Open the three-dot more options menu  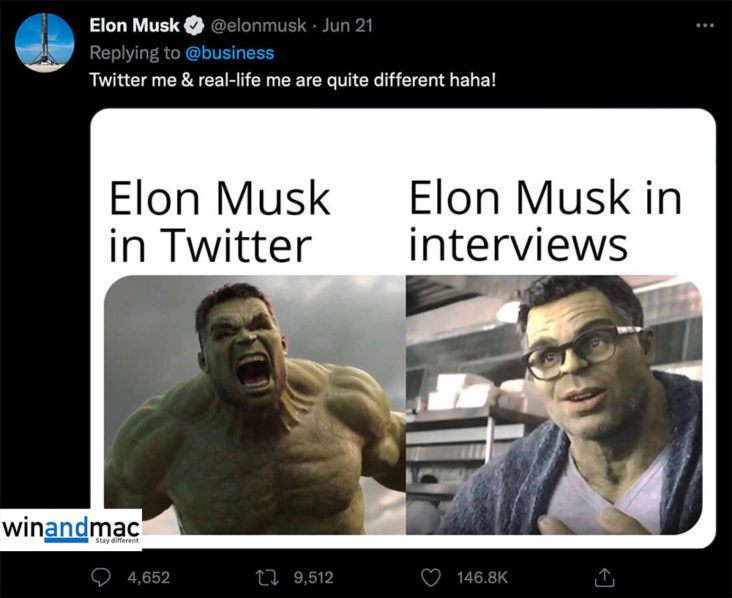(x=706, y=26)
